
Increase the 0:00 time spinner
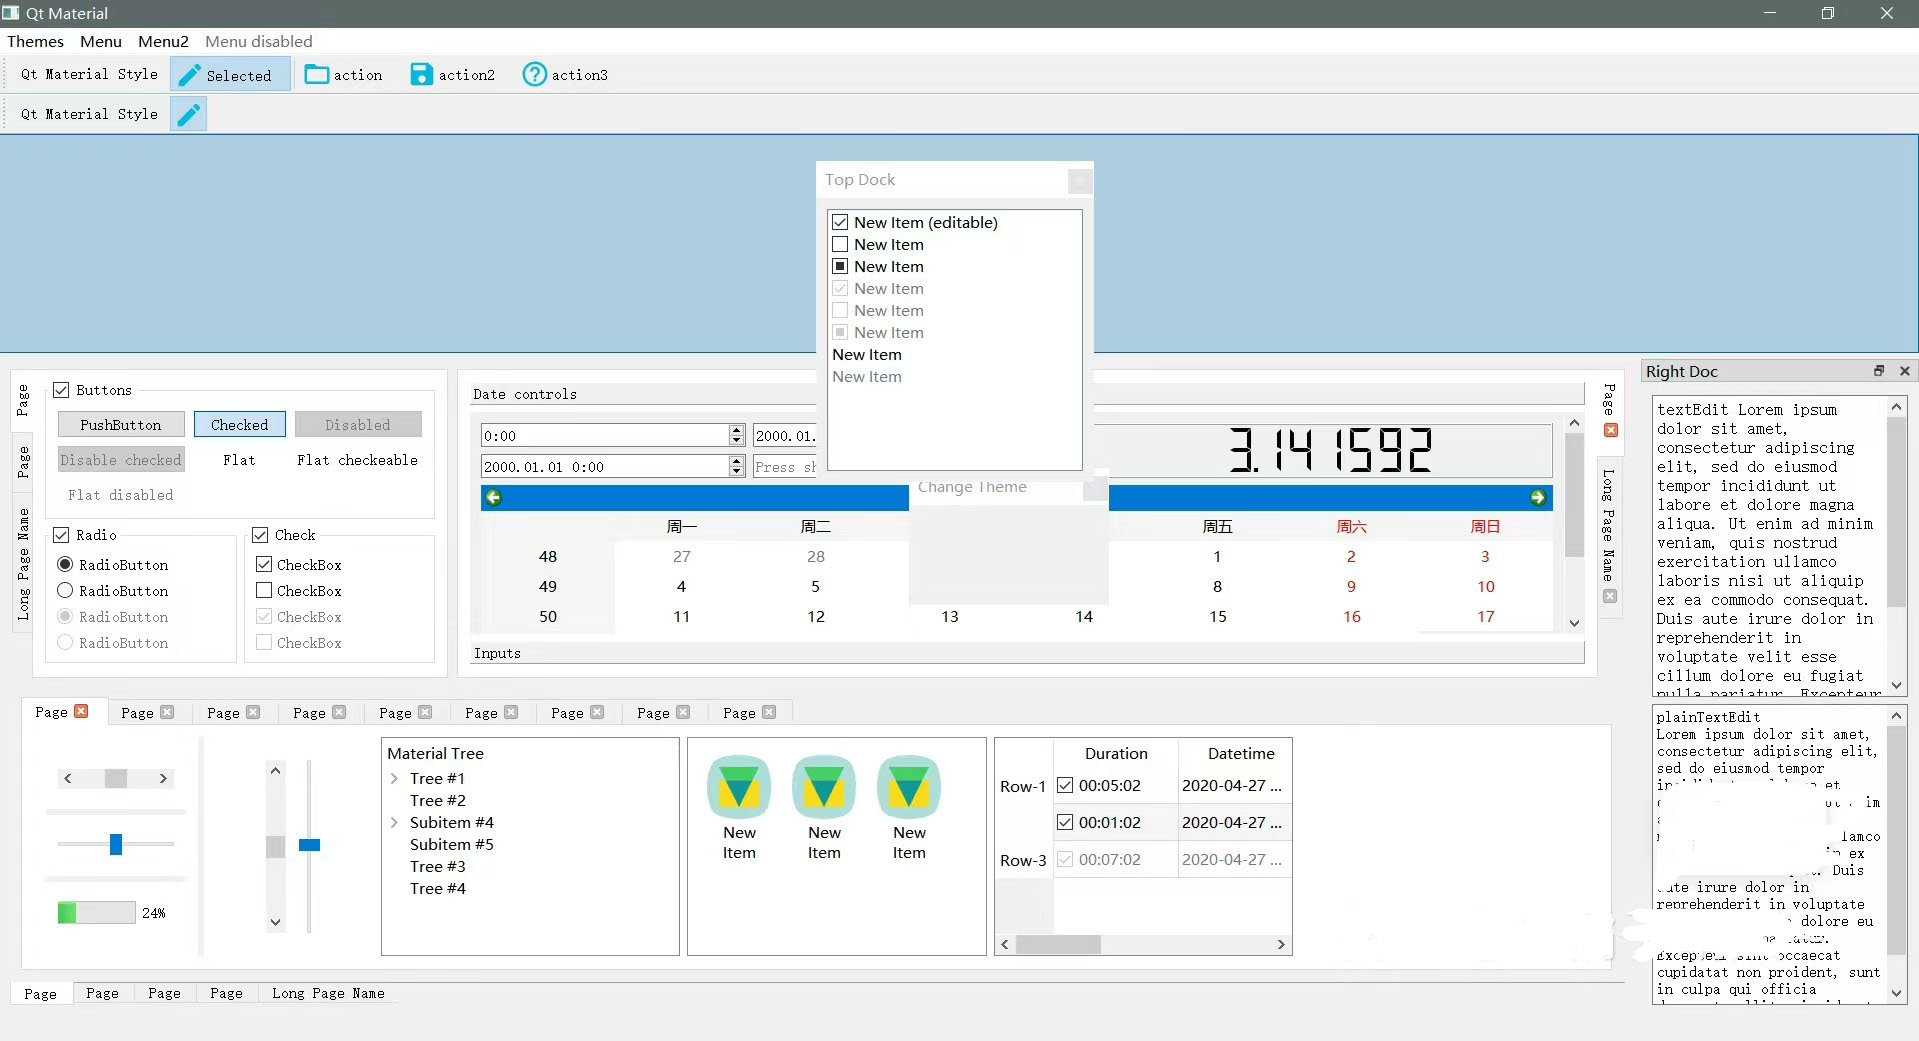point(737,430)
